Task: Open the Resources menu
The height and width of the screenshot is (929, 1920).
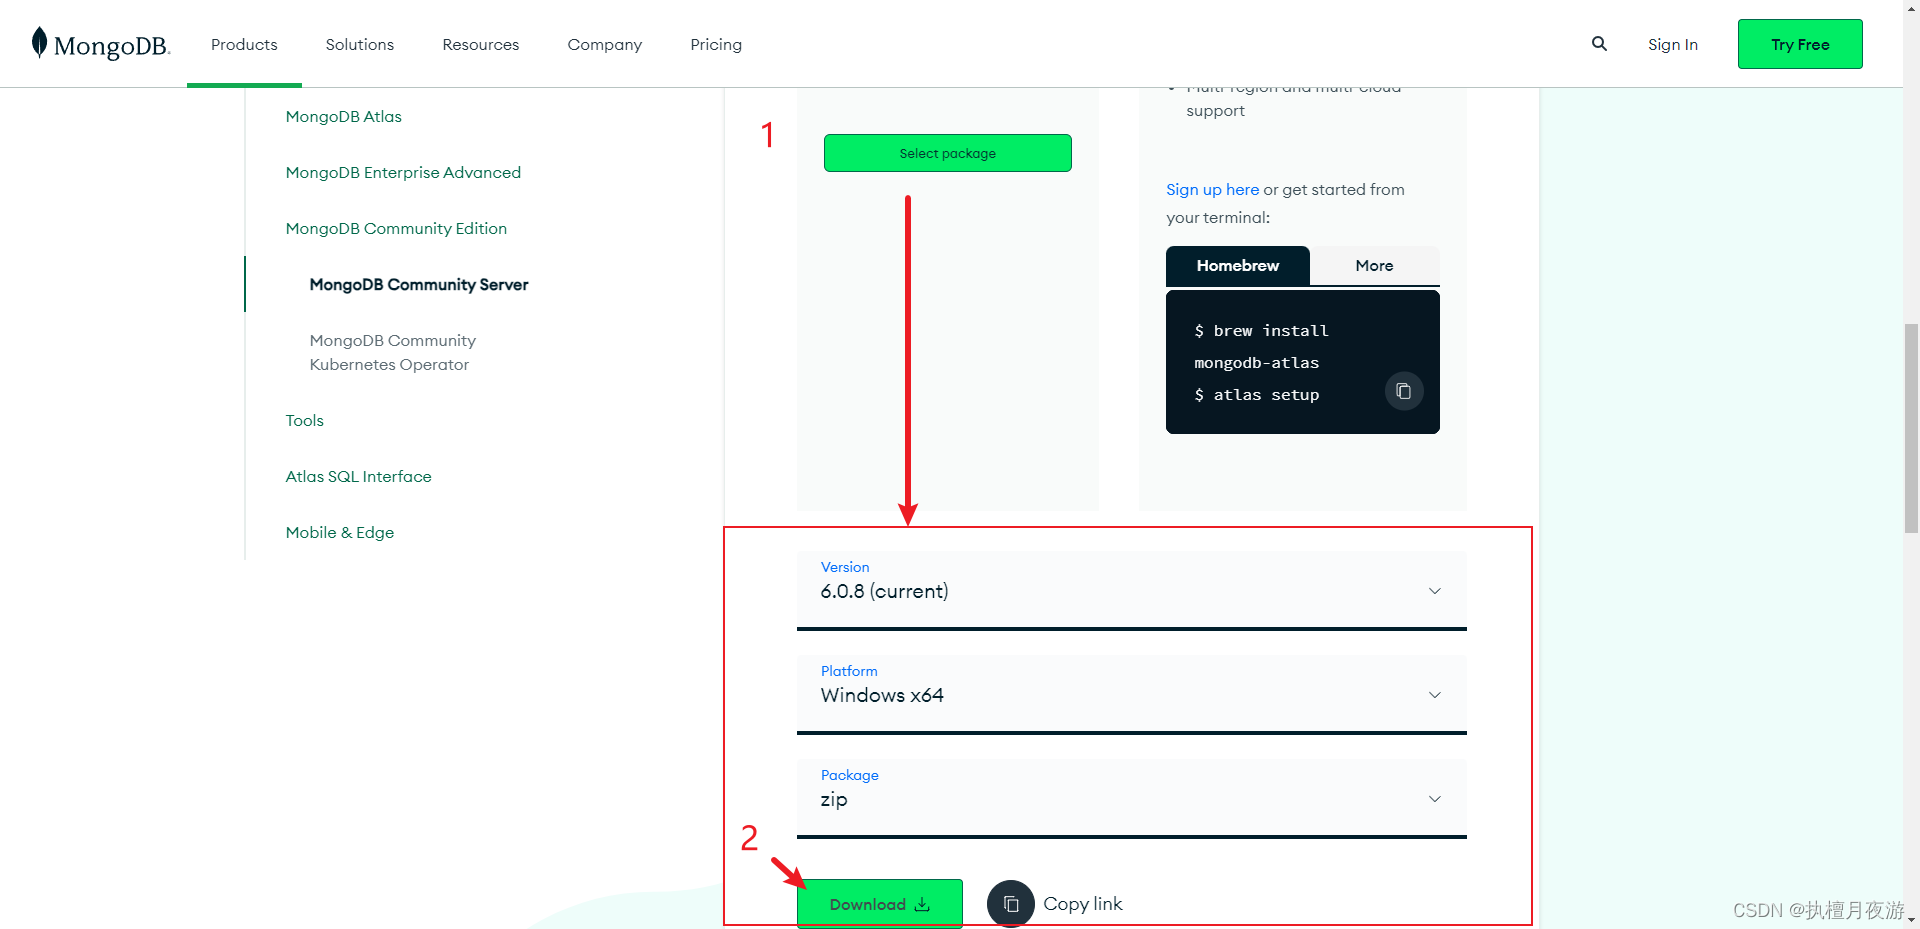Action: tap(481, 44)
